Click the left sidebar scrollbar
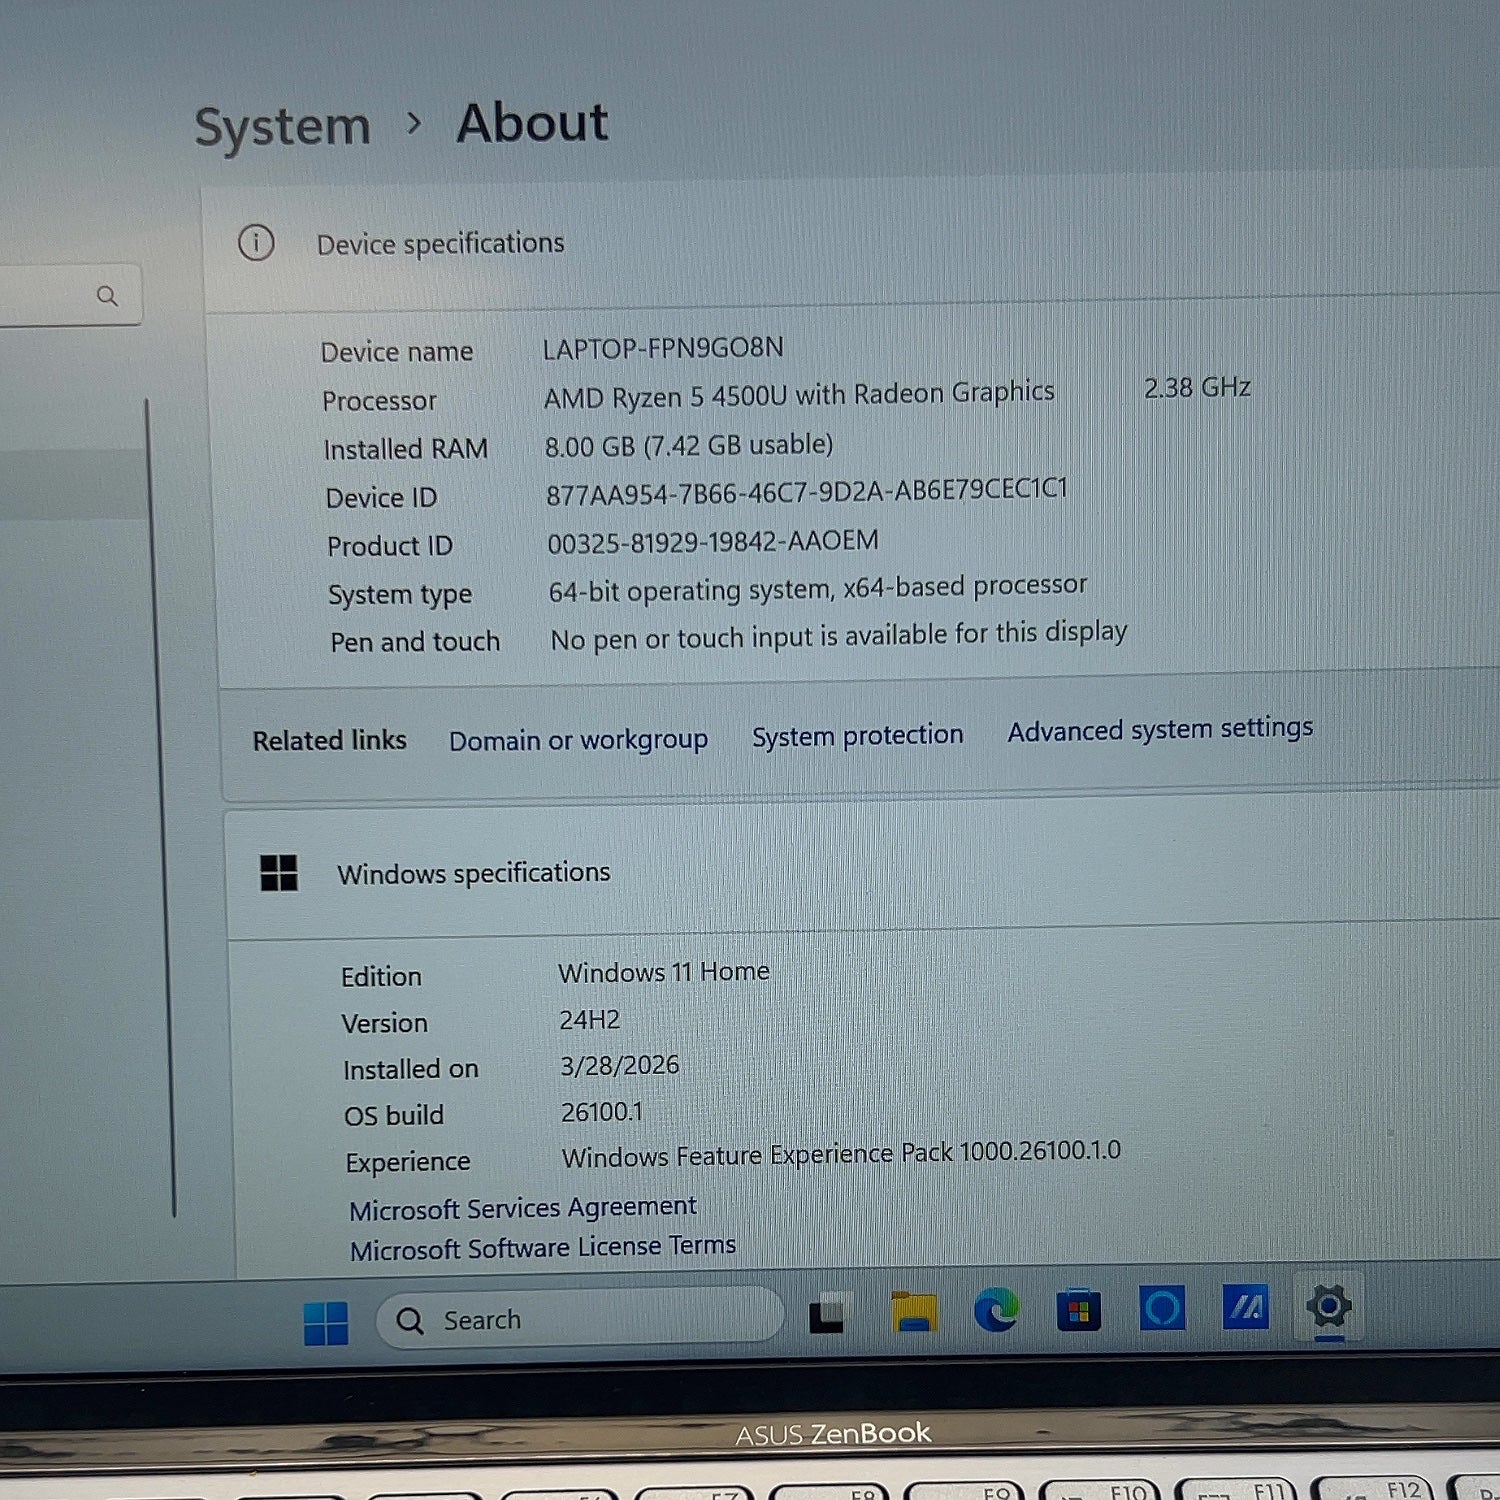The width and height of the screenshot is (1500, 1500). coord(160,808)
